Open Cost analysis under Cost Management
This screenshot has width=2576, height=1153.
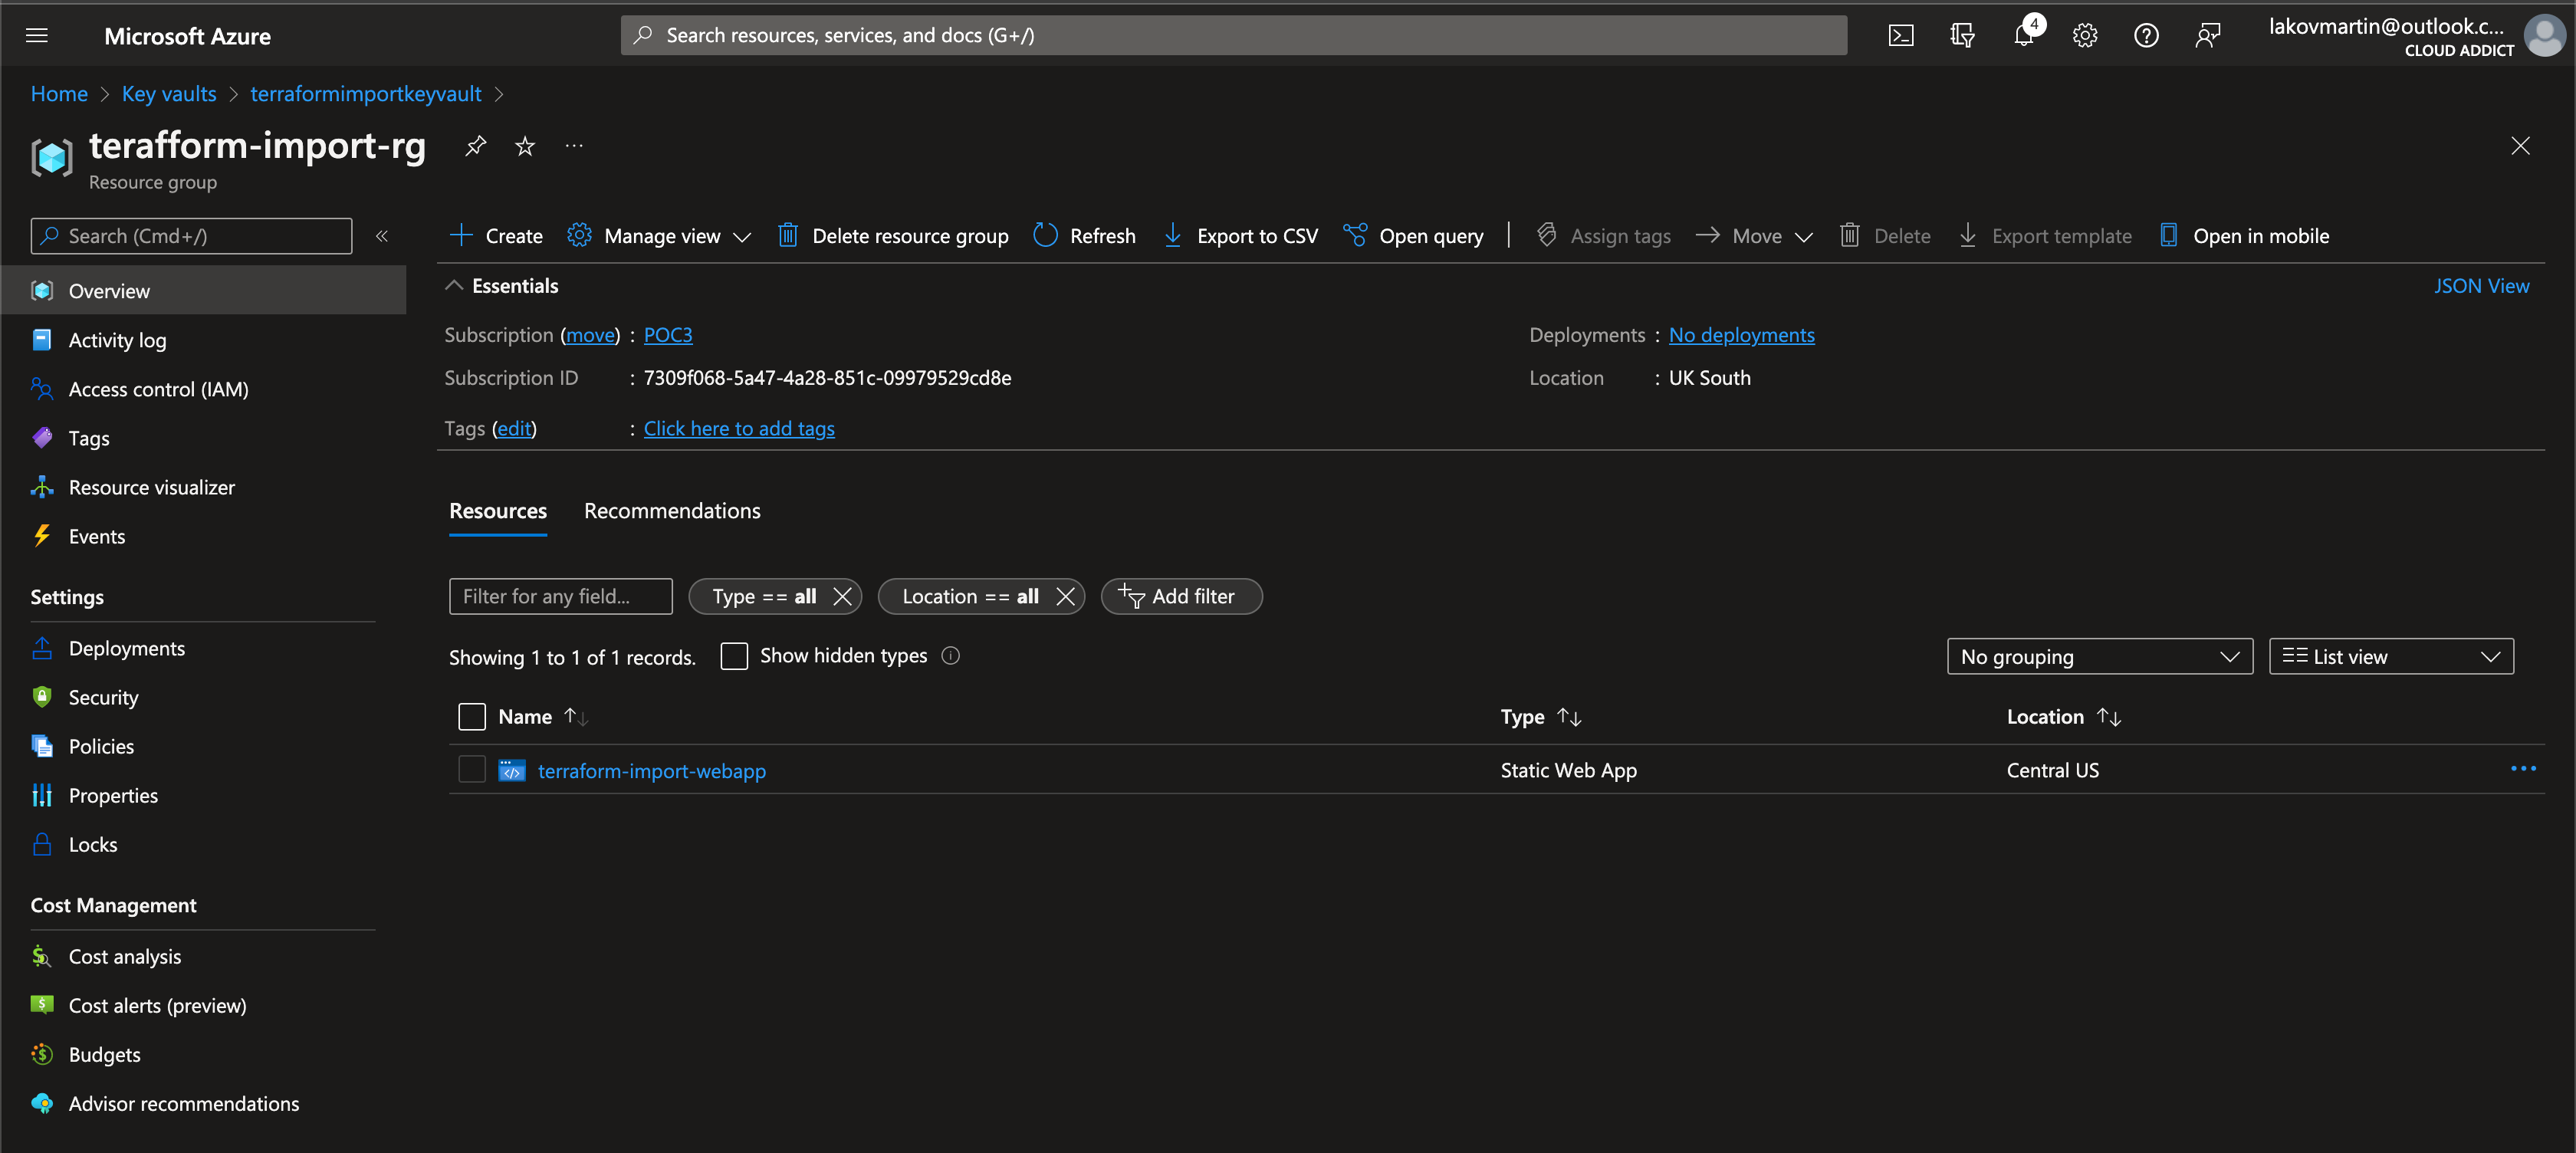pos(124,956)
